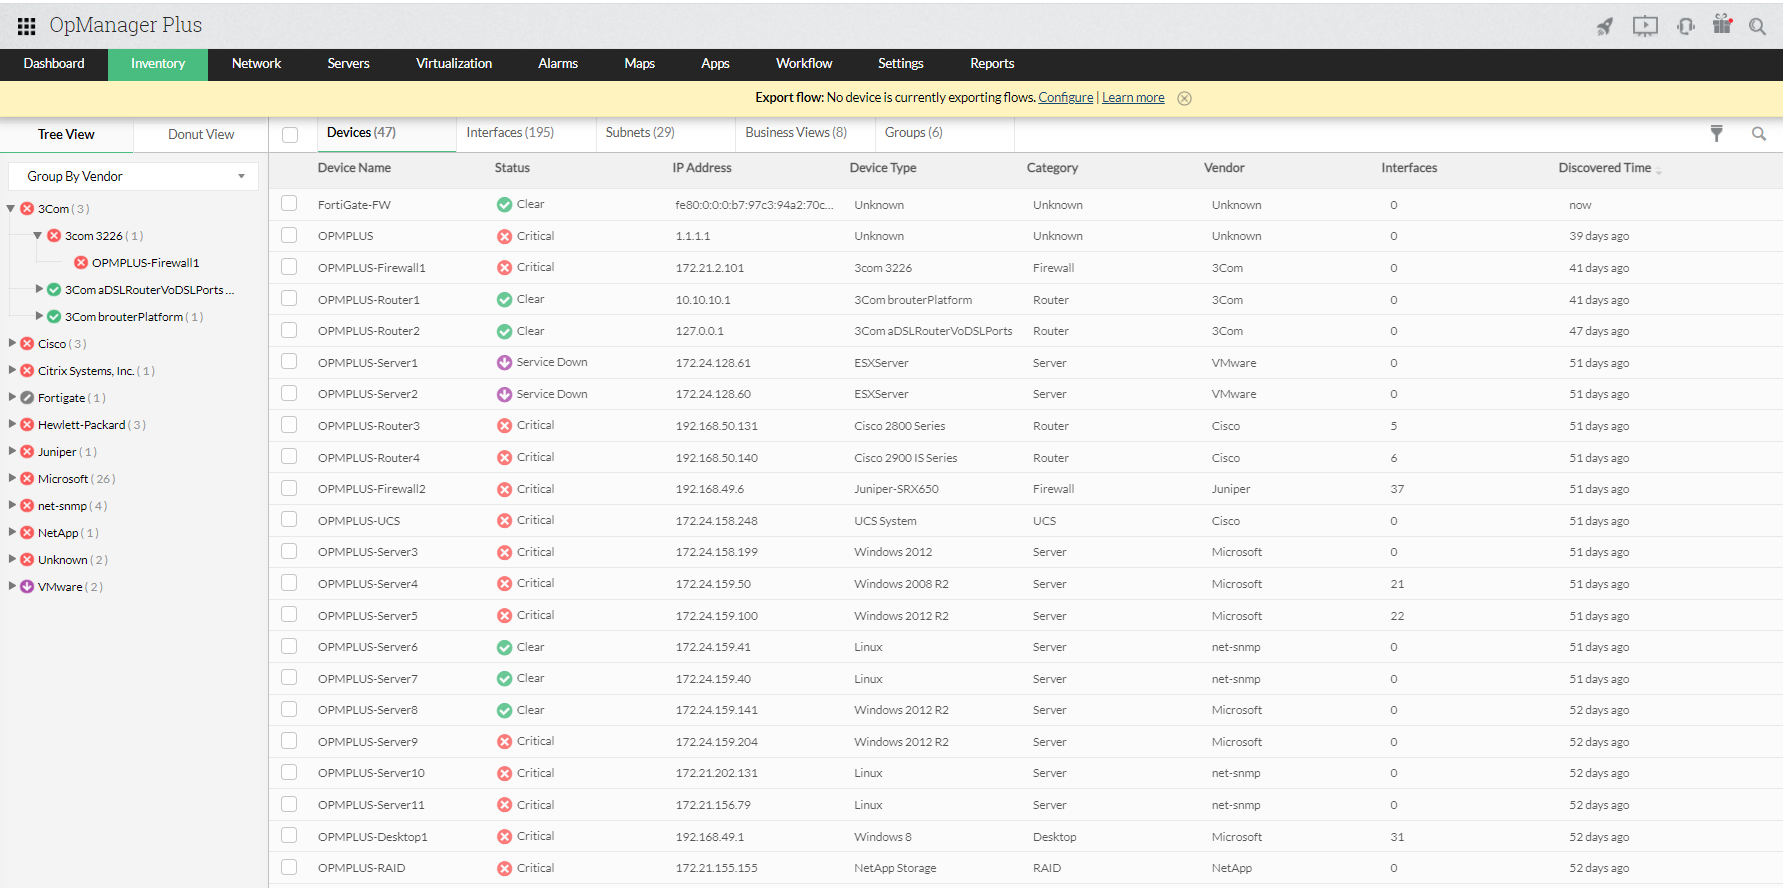The width and height of the screenshot is (1783, 888).
Task: Tick checkbox for OPMPLUS-Router3
Action: pyautogui.click(x=289, y=425)
